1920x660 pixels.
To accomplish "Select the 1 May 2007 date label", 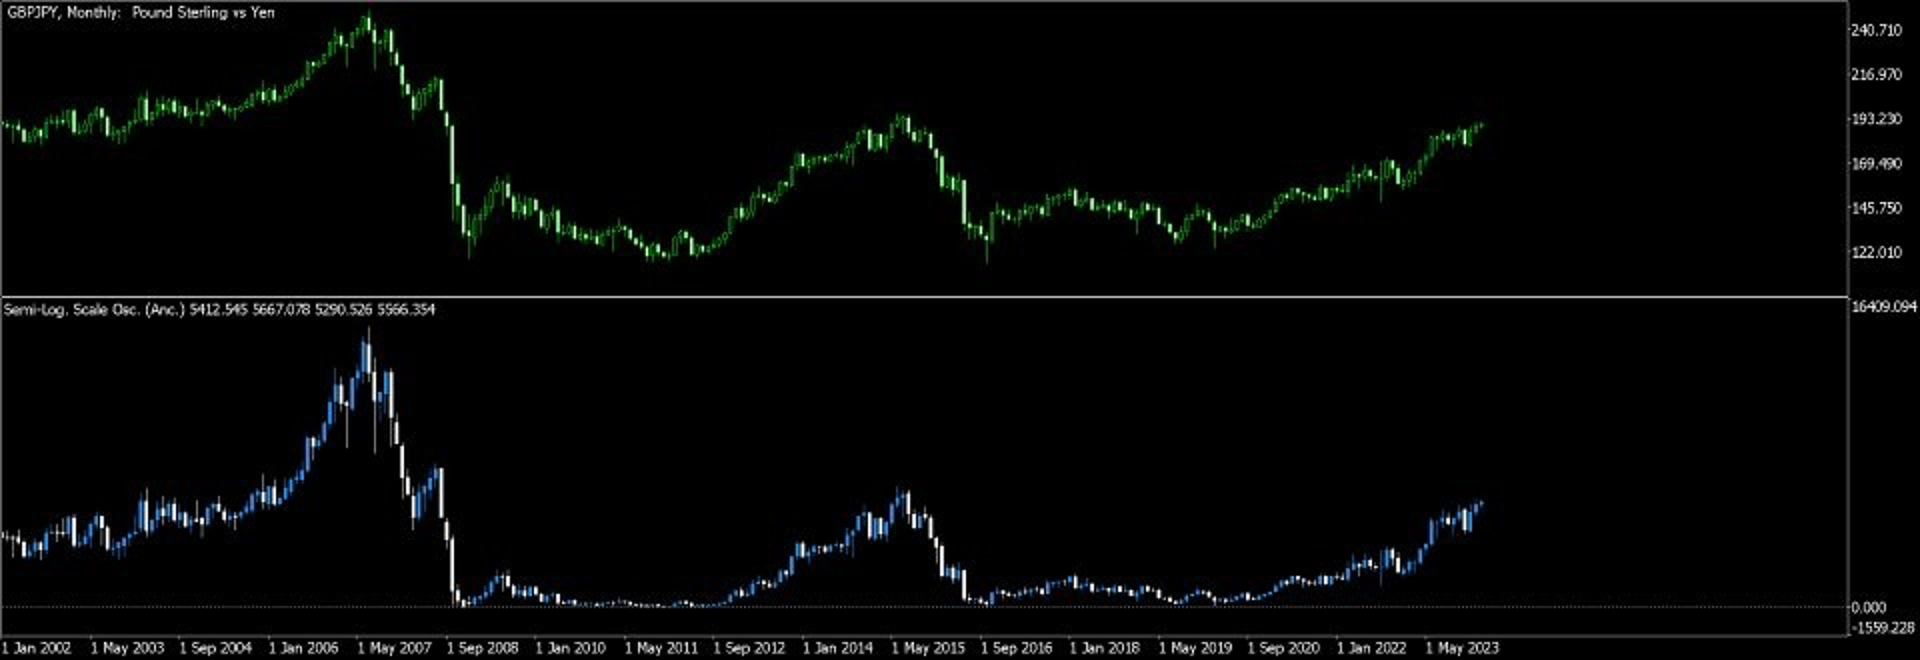I will 394,648.
